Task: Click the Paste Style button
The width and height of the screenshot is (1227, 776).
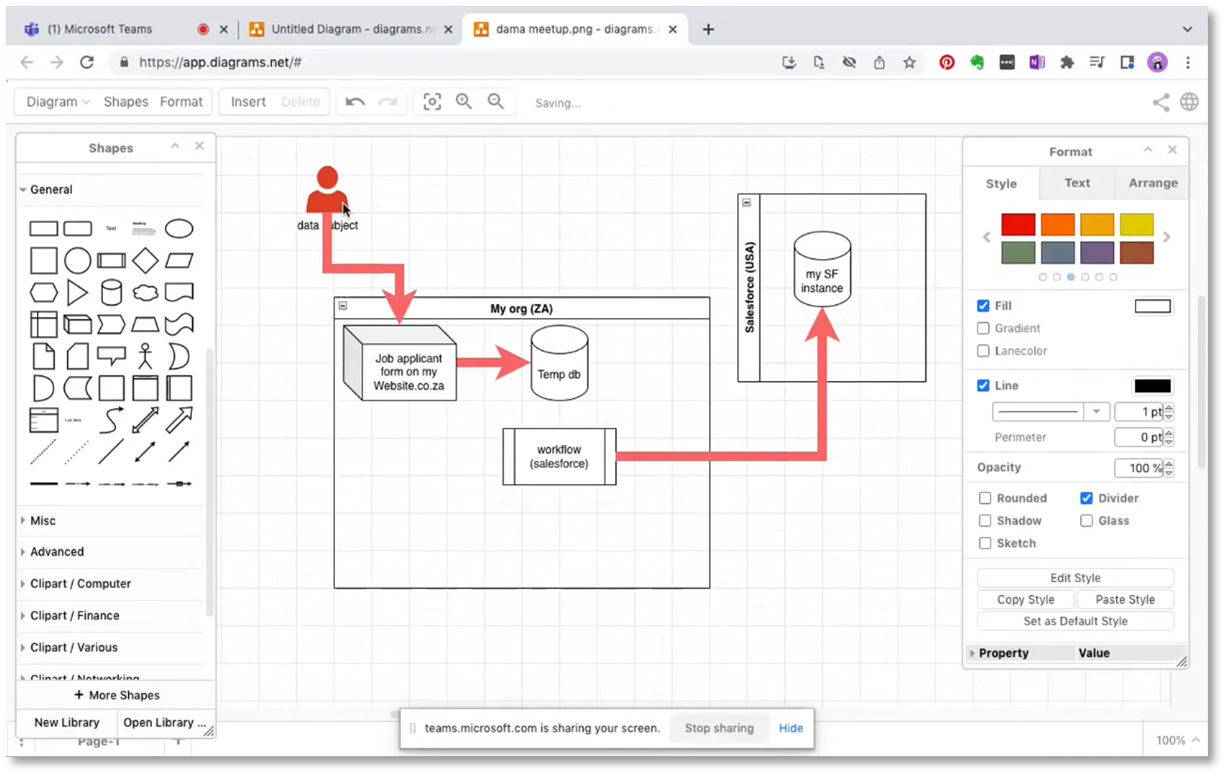Action: tap(1125, 600)
